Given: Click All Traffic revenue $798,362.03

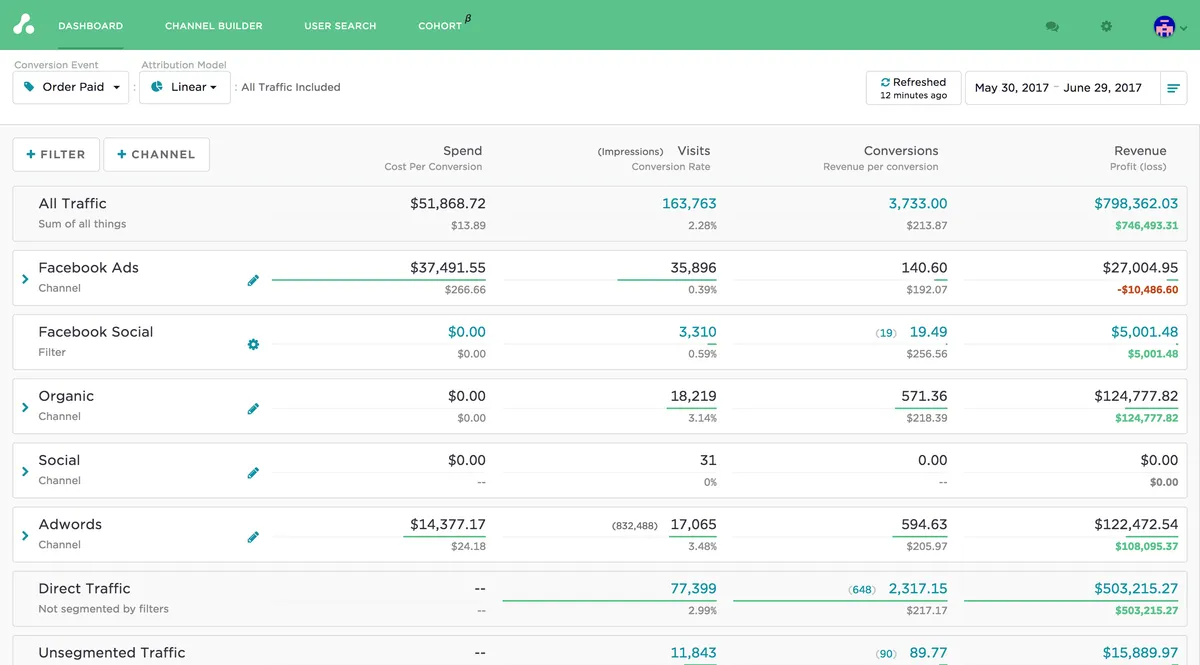Looking at the screenshot, I should click(1136, 204).
